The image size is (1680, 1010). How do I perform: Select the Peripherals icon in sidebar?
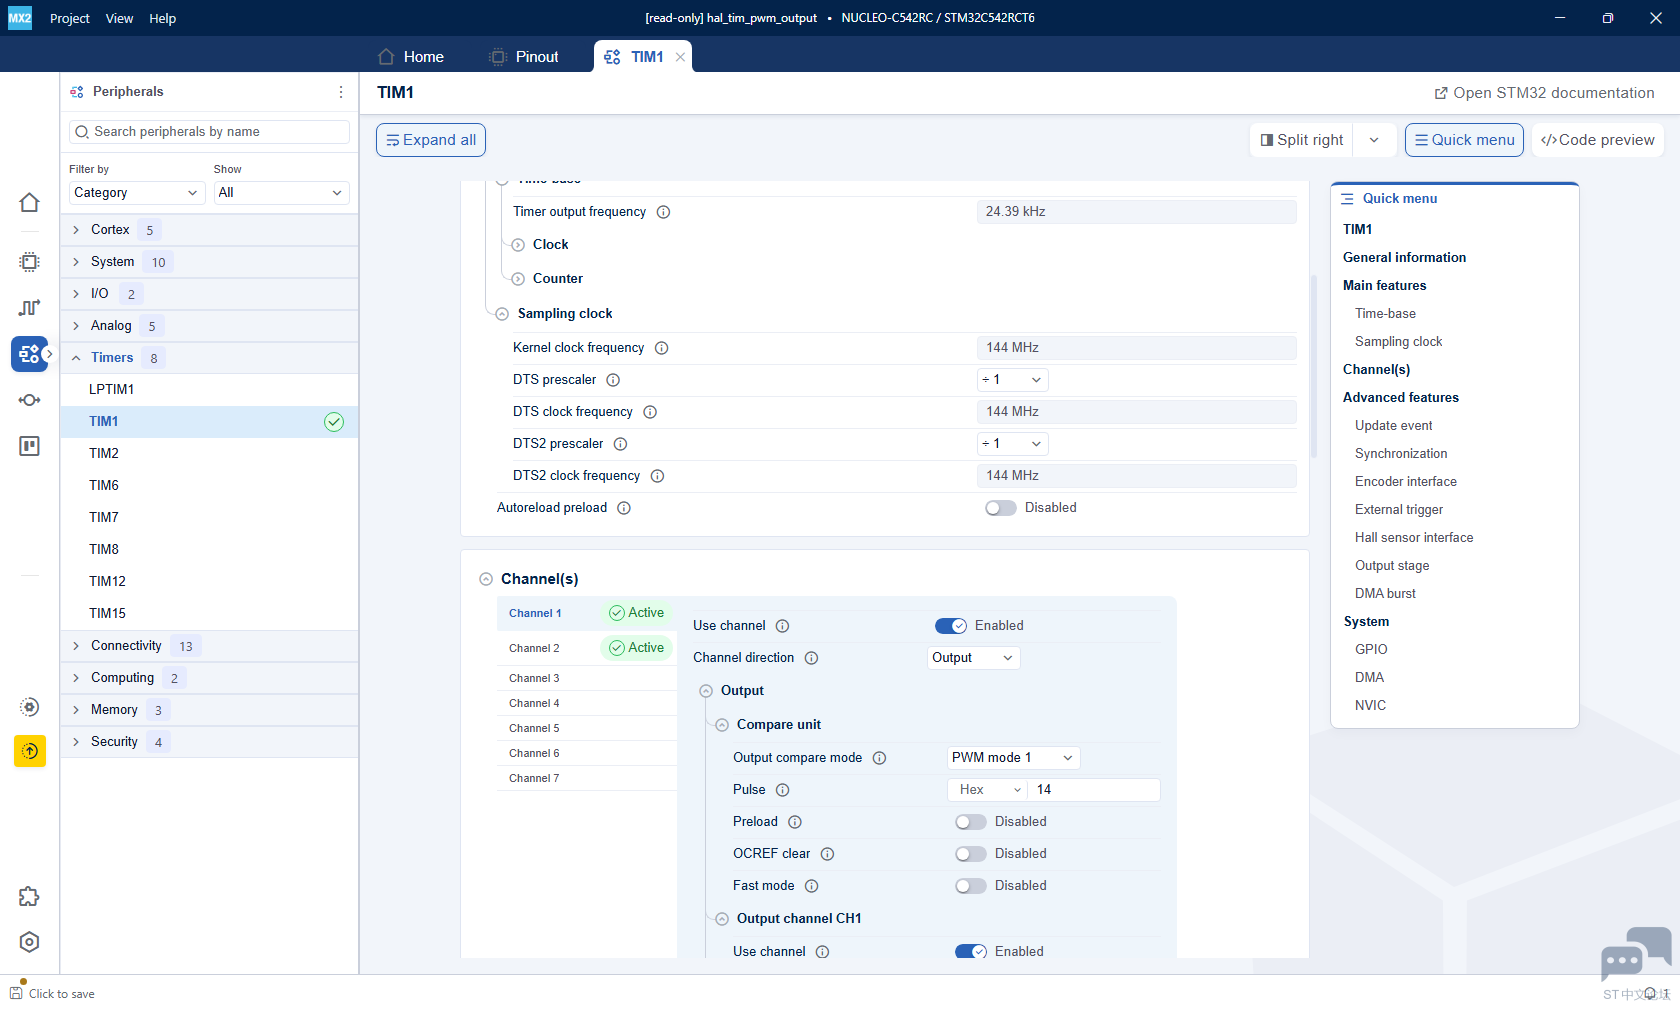29,354
